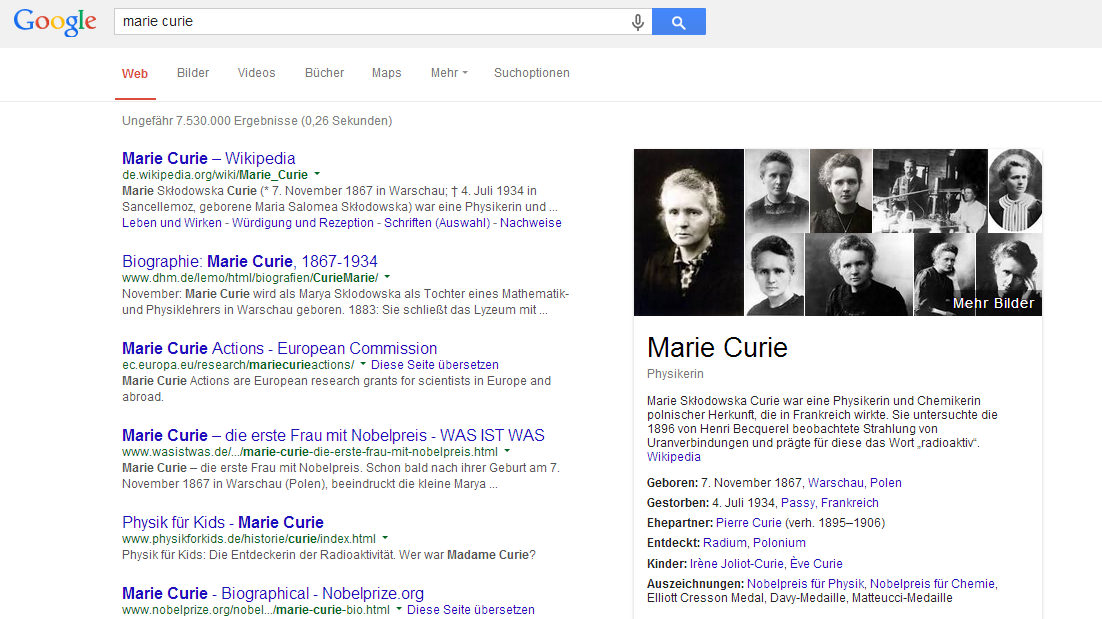Click the blue magnifier search button

[x=679, y=22]
